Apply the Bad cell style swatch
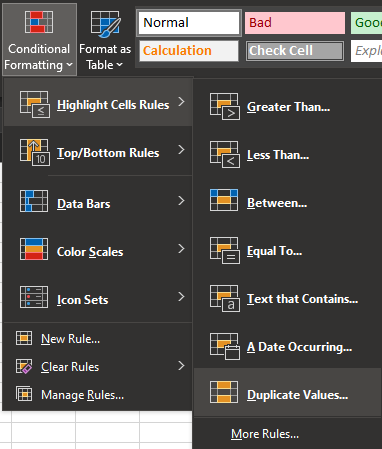The height and width of the screenshot is (449, 382). tap(295, 23)
